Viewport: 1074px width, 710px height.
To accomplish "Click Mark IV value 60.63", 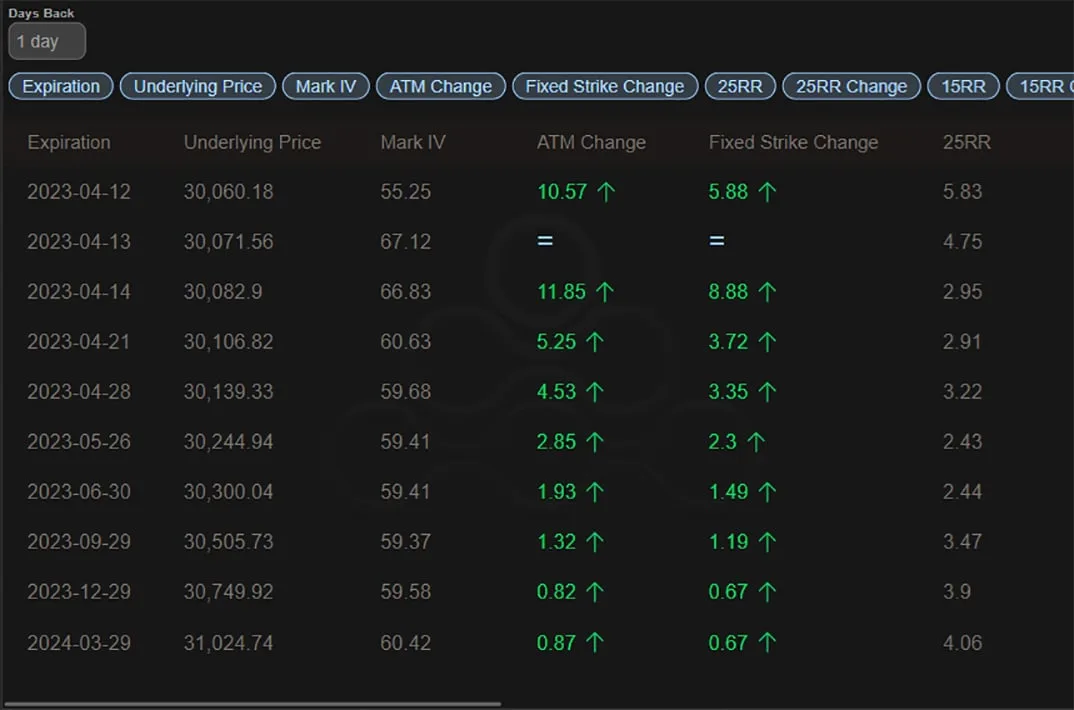I will coord(405,342).
